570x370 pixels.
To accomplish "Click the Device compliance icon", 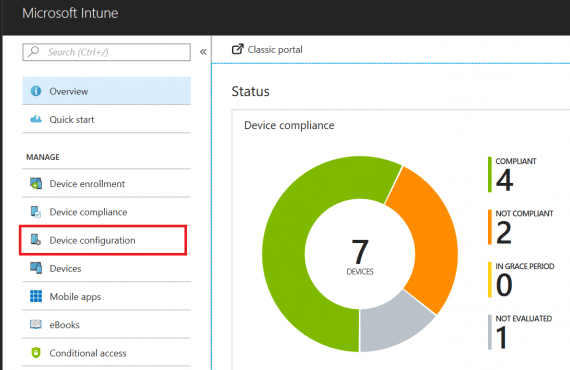I will point(36,212).
